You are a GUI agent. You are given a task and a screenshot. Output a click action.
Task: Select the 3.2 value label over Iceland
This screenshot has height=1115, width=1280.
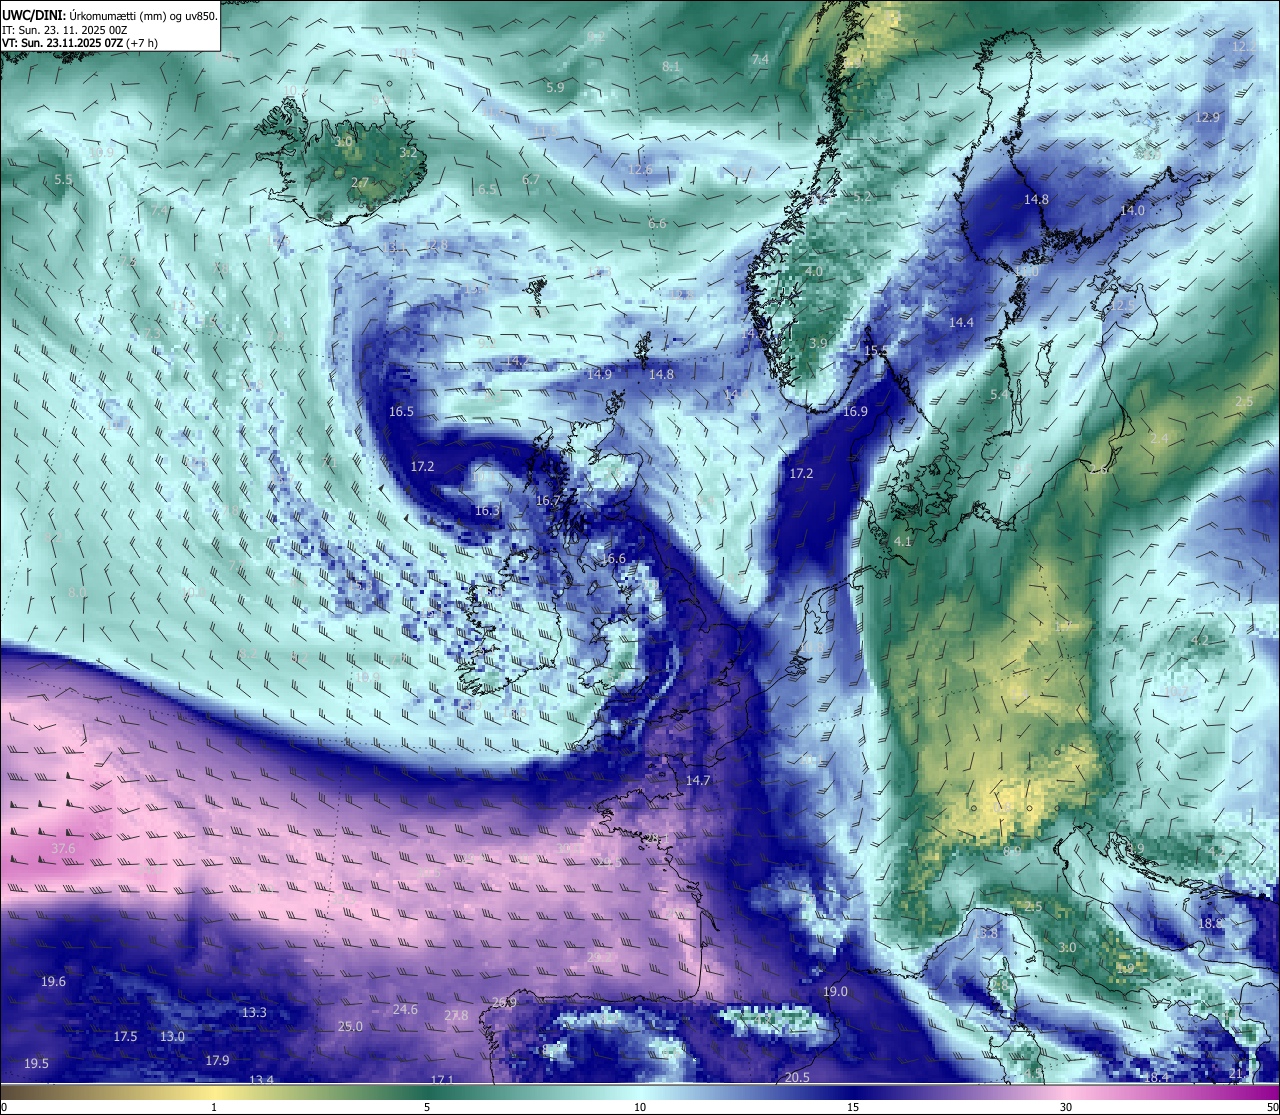click(408, 154)
